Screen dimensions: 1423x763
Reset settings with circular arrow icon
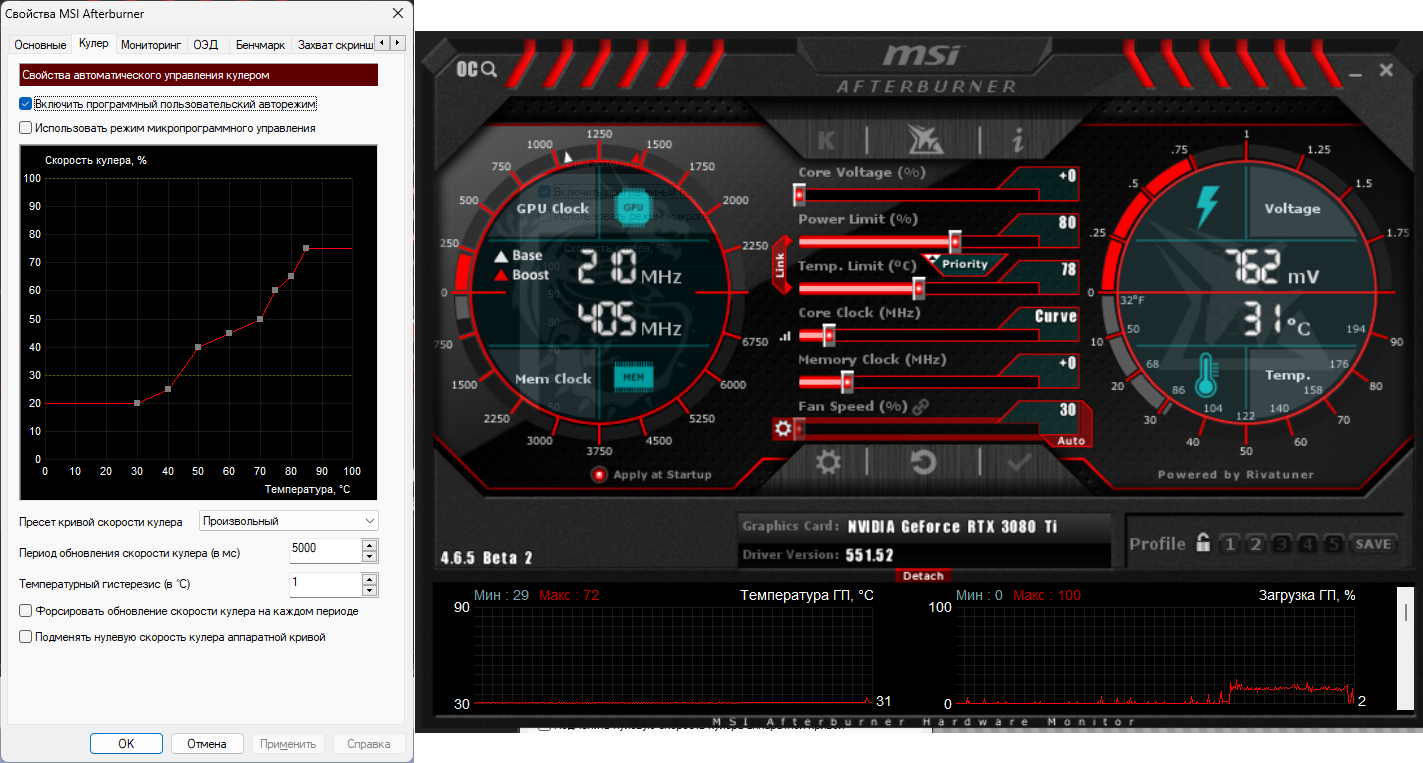pyautogui.click(x=923, y=462)
